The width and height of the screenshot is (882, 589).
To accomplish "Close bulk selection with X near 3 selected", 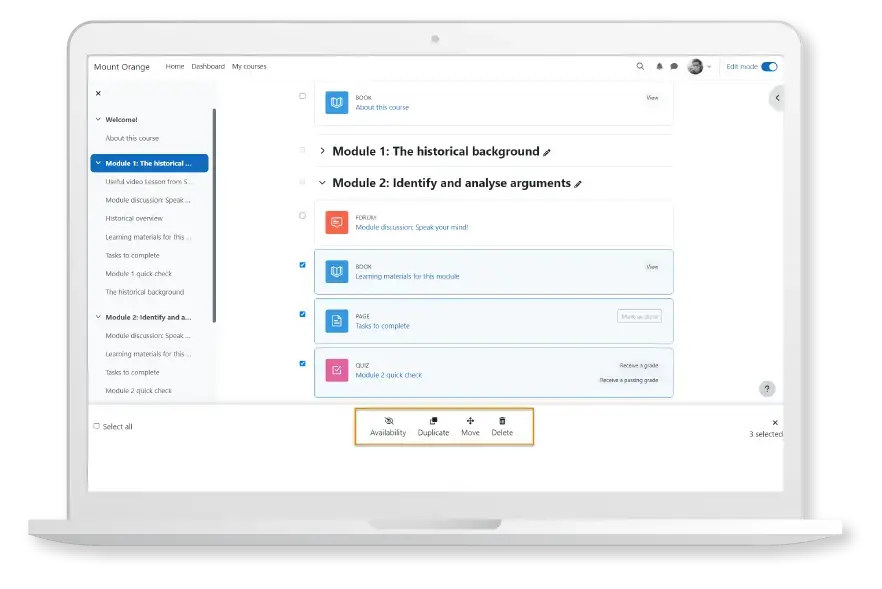I will [x=775, y=422].
